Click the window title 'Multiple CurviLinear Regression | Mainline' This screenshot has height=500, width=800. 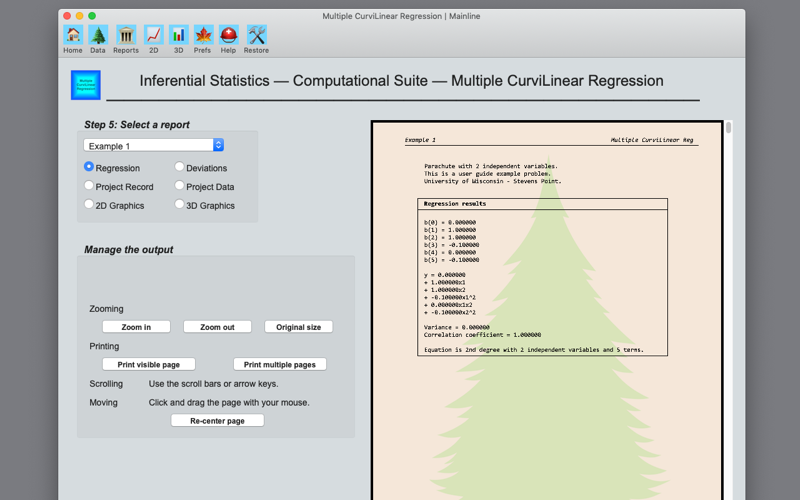click(x=401, y=16)
